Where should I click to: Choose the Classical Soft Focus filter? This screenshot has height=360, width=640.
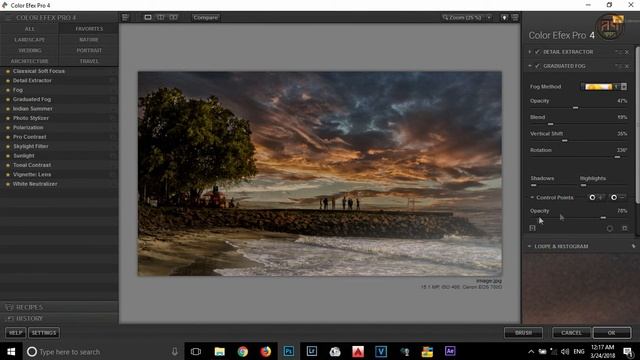point(39,71)
